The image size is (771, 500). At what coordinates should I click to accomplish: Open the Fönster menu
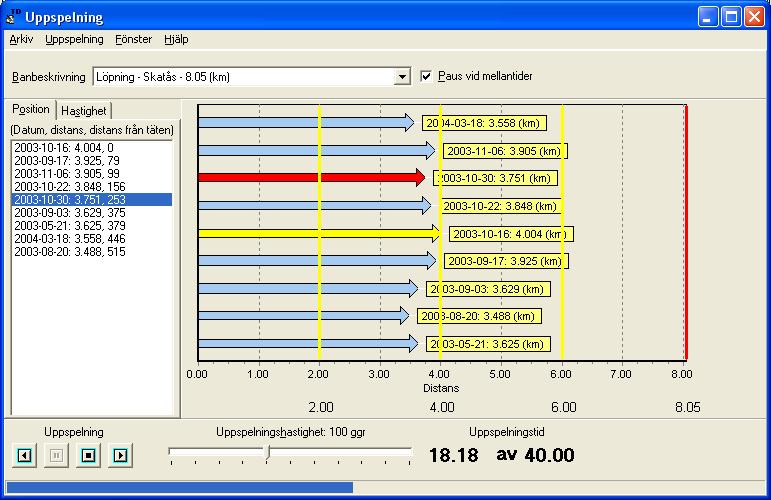pyautogui.click(x=133, y=39)
